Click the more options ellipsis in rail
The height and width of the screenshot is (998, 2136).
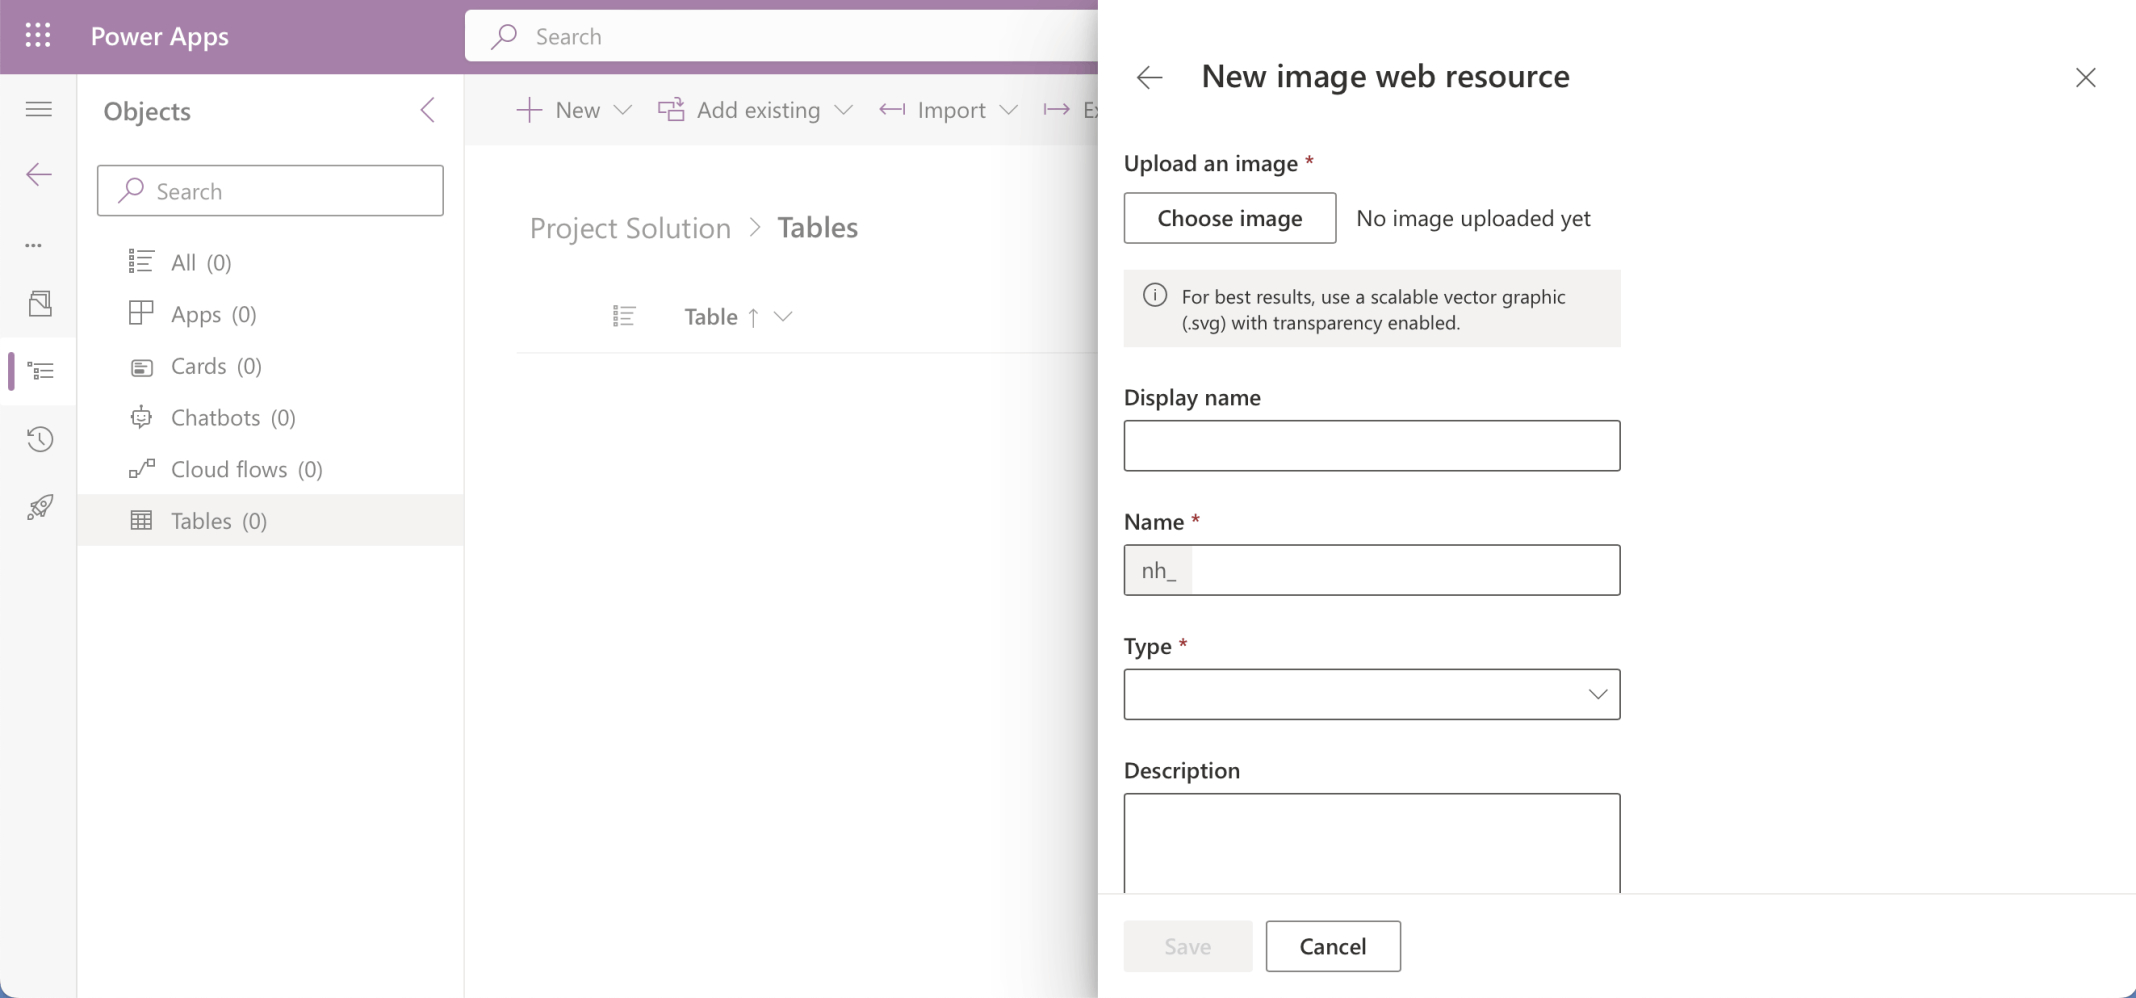pyautogui.click(x=34, y=245)
